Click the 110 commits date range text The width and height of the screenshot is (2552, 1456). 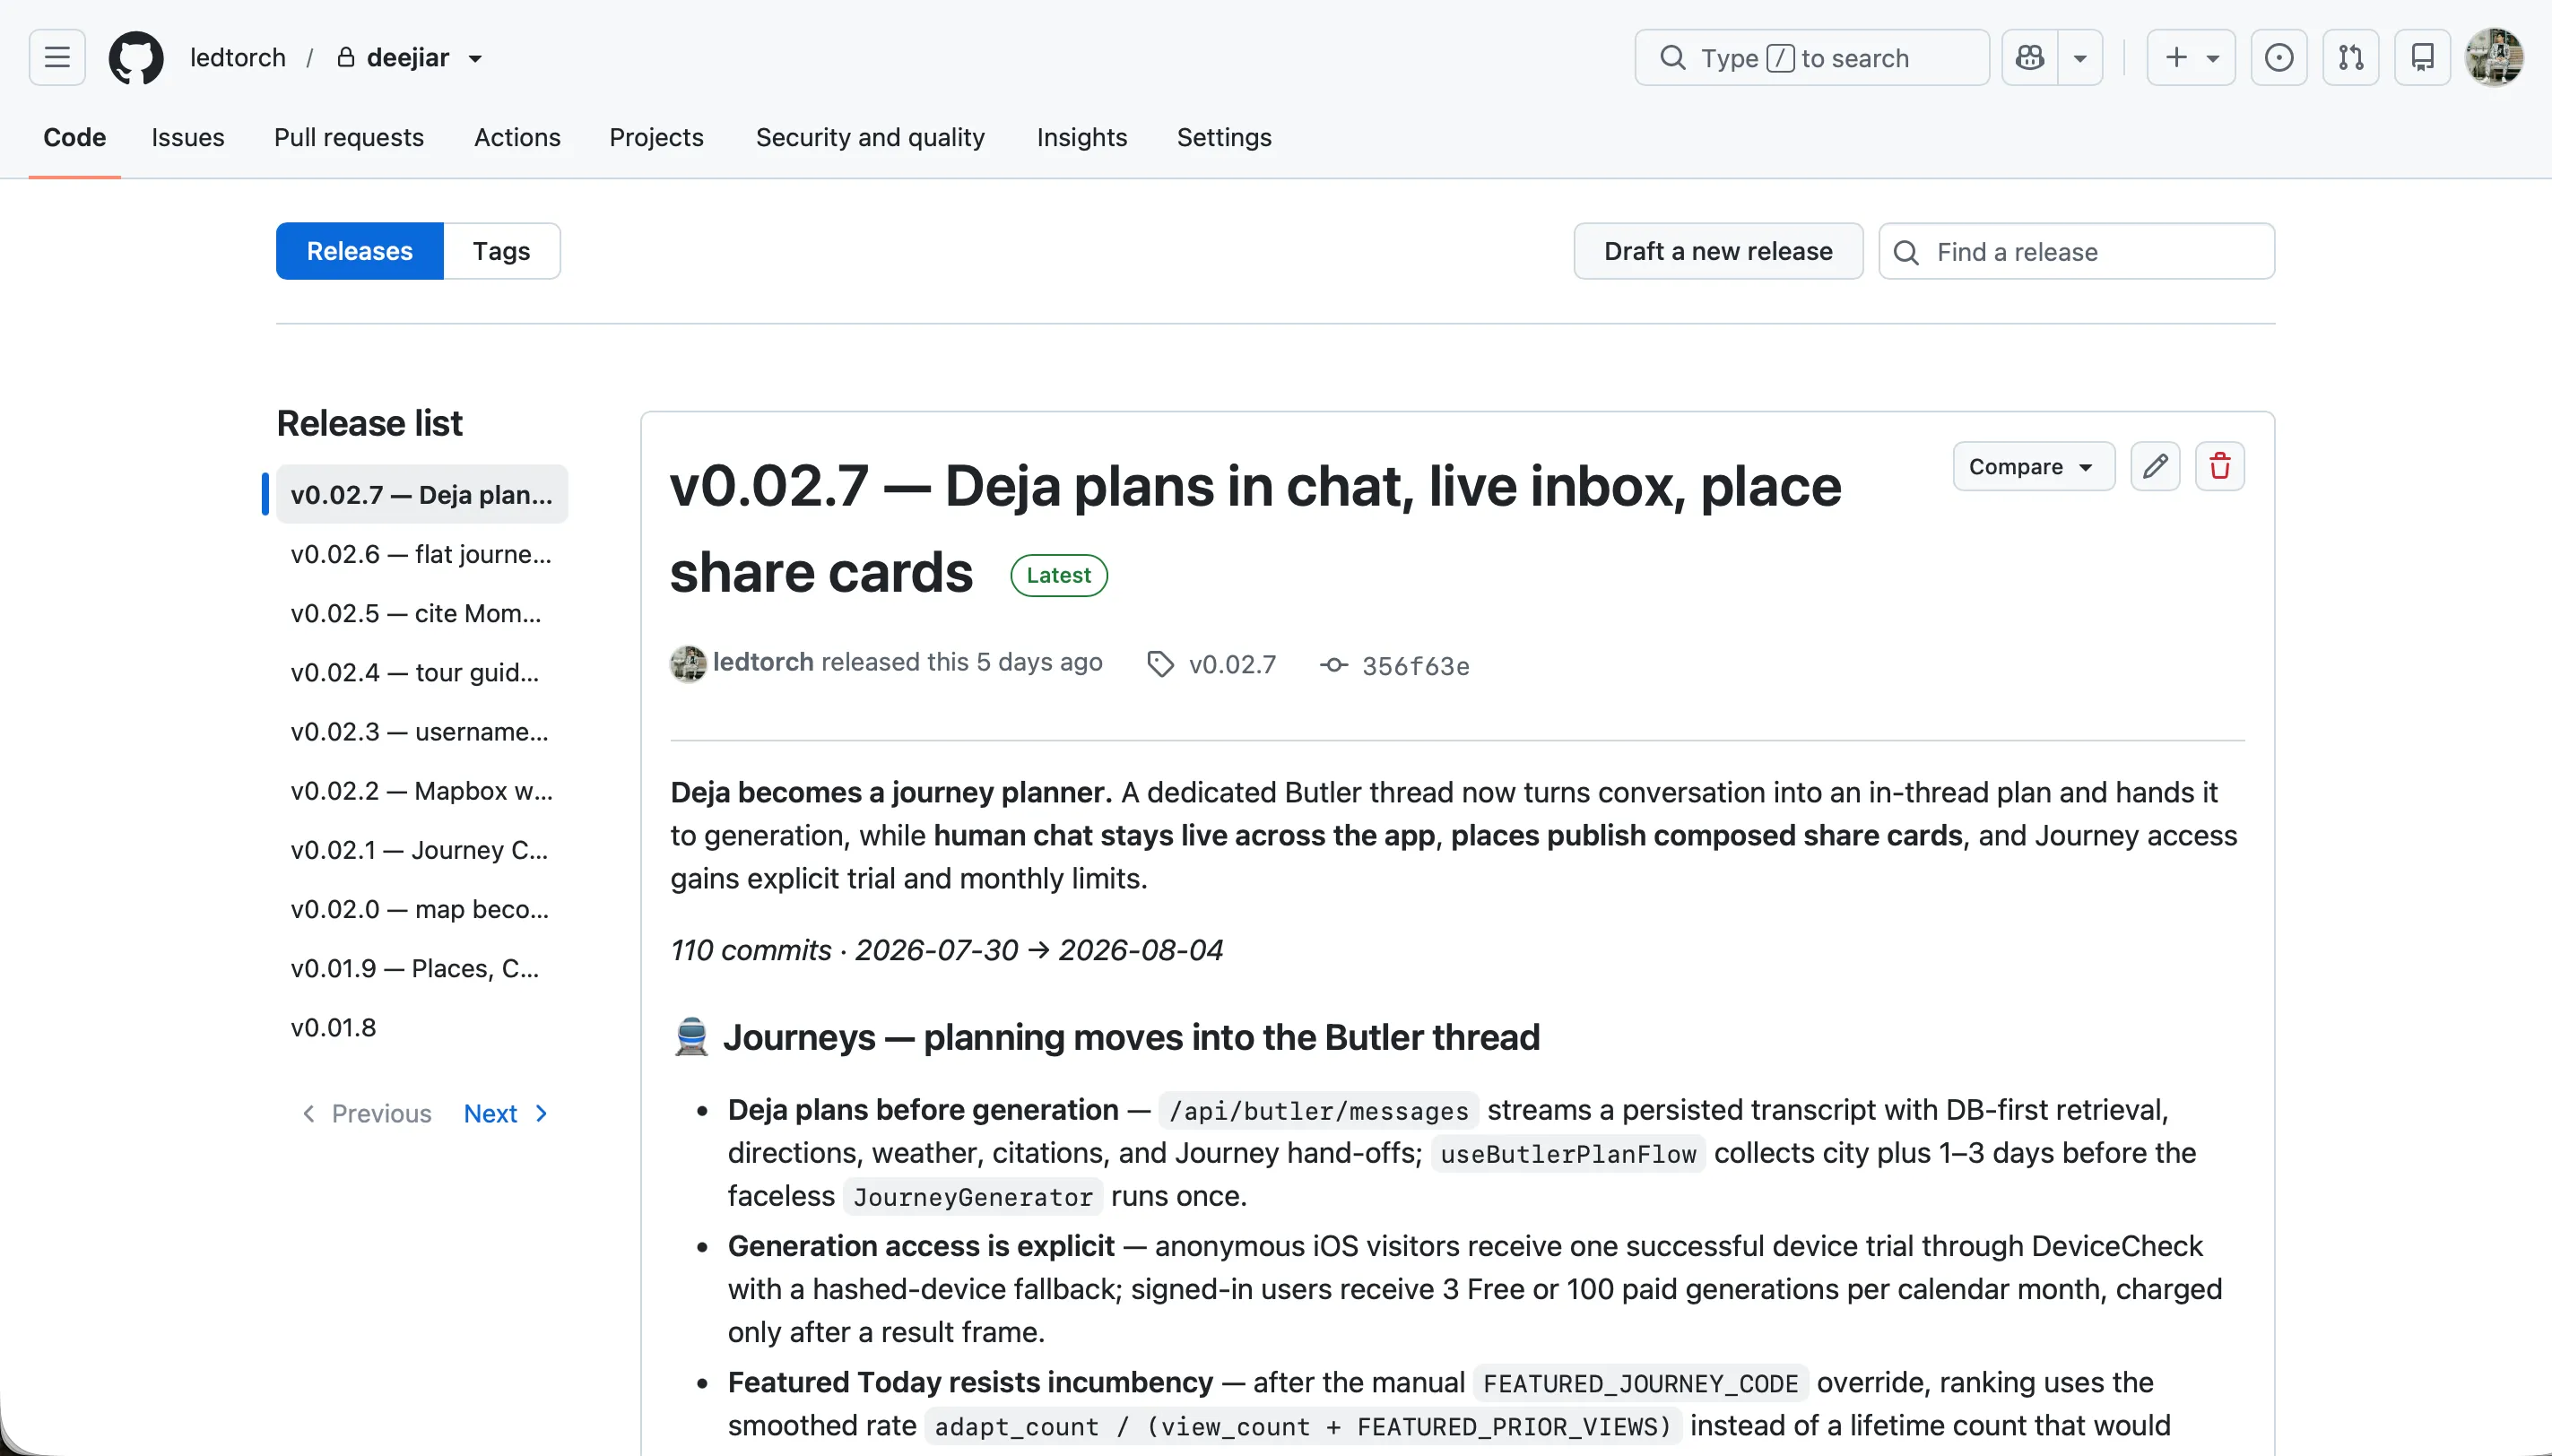coord(946,950)
